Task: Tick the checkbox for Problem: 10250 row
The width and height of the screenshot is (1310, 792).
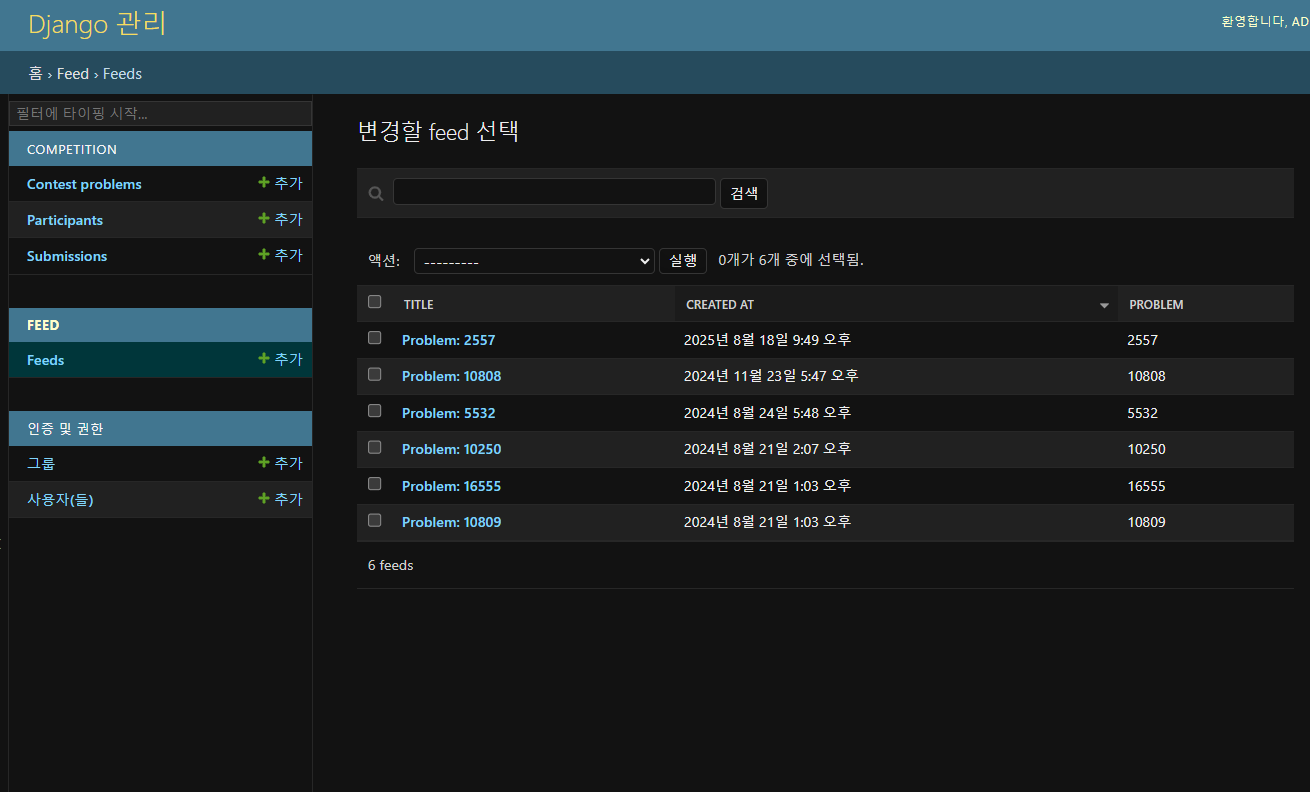Action: 375,447
